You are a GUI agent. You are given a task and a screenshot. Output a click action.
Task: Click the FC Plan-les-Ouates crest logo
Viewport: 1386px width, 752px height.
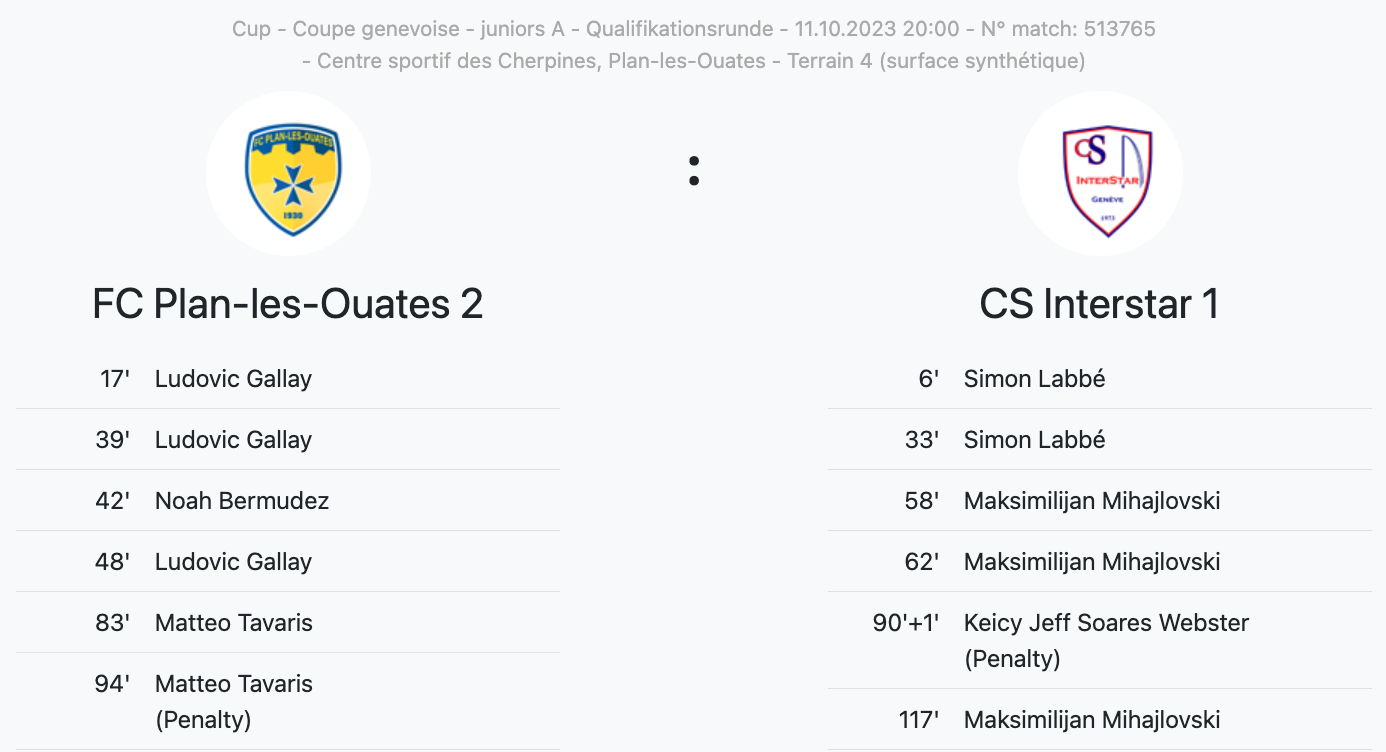click(288, 174)
